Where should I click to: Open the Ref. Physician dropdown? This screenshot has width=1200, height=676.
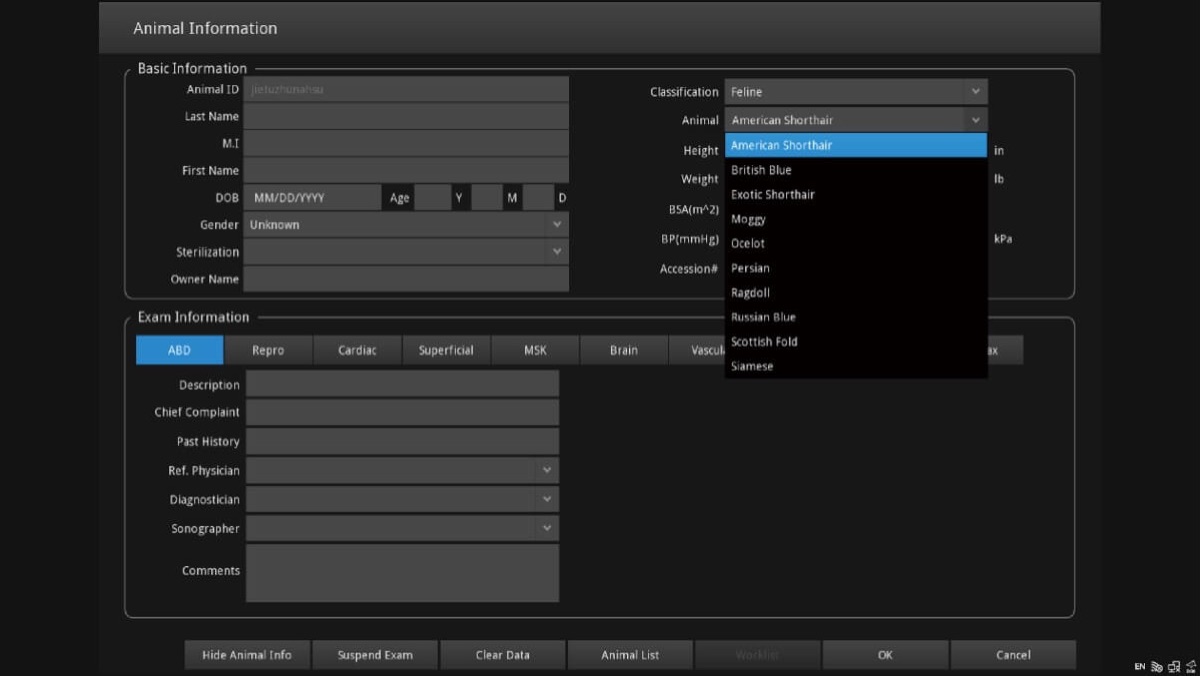click(x=547, y=470)
